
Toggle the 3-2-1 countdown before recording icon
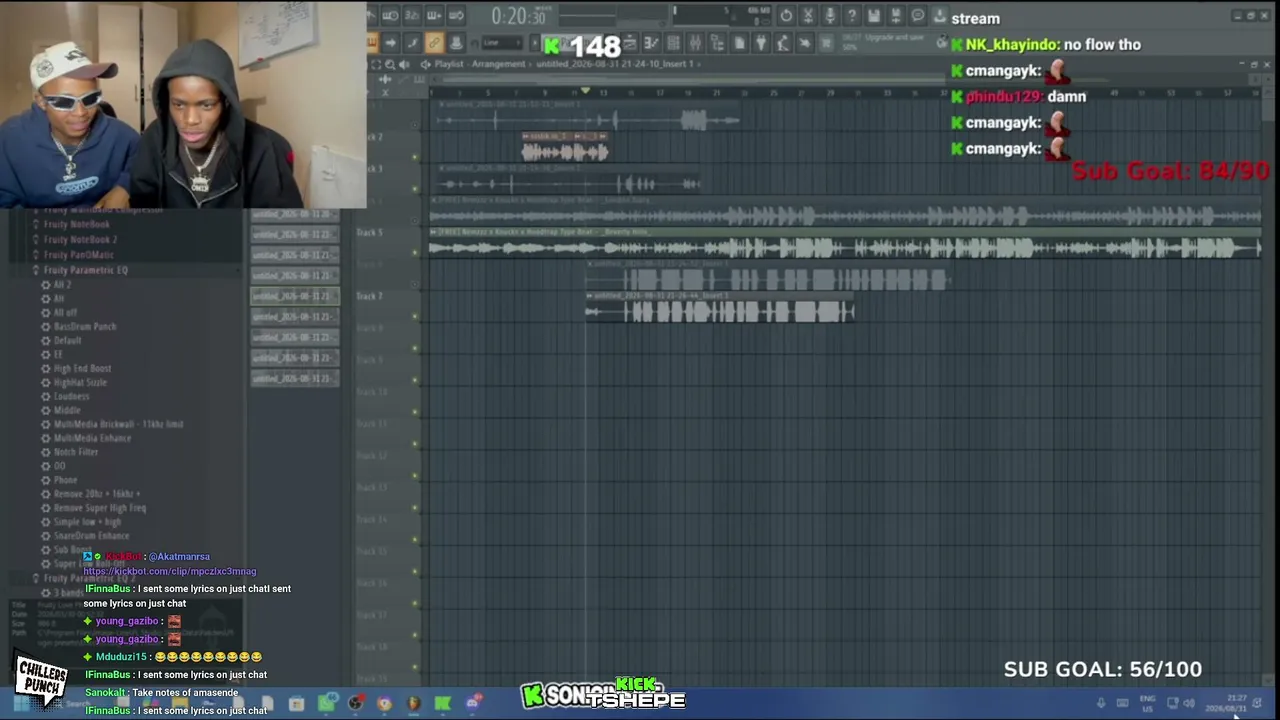(x=412, y=16)
